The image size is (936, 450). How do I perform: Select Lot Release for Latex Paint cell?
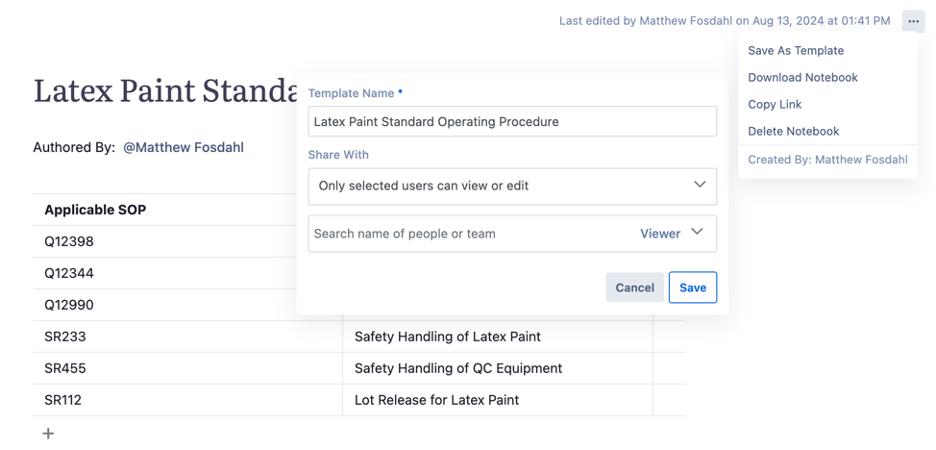click(x=437, y=400)
